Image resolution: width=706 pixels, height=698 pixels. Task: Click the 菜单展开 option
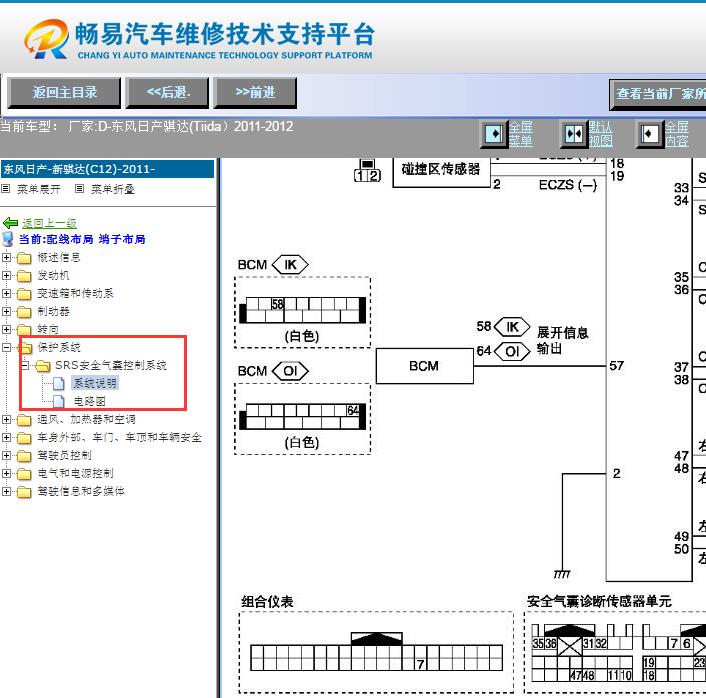click(39, 189)
